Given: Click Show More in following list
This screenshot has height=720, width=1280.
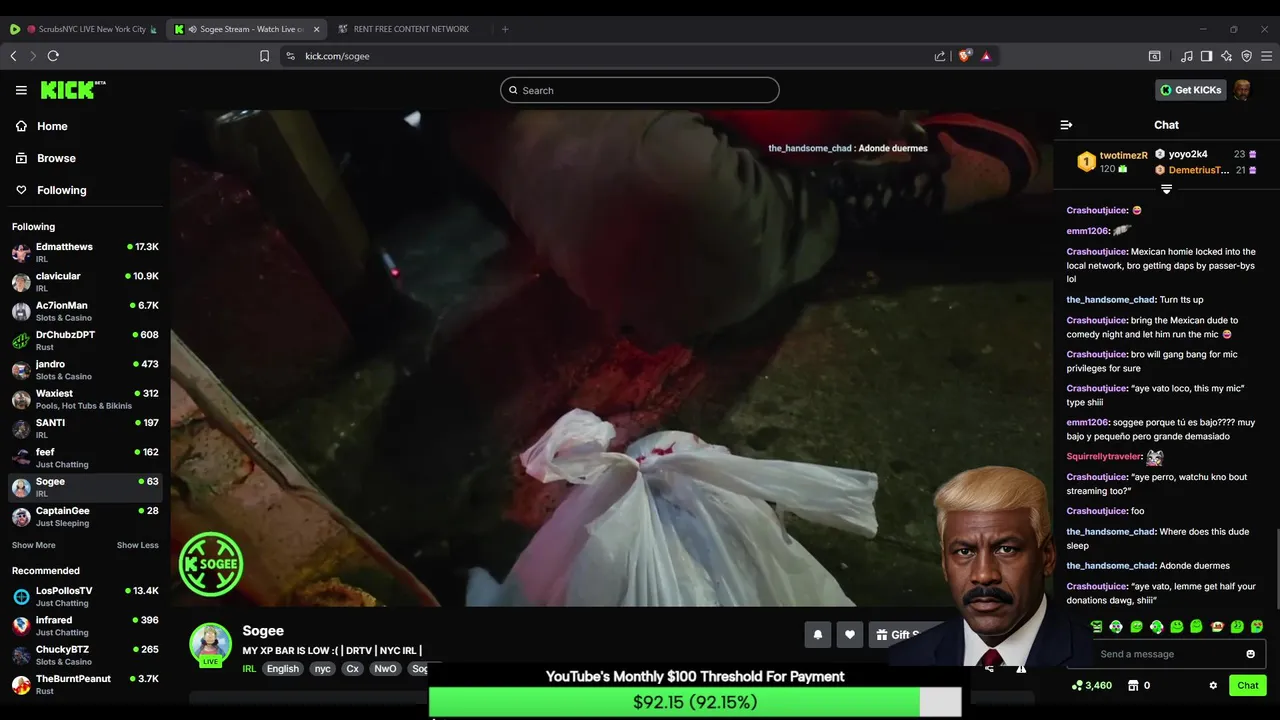Looking at the screenshot, I should (x=33, y=545).
